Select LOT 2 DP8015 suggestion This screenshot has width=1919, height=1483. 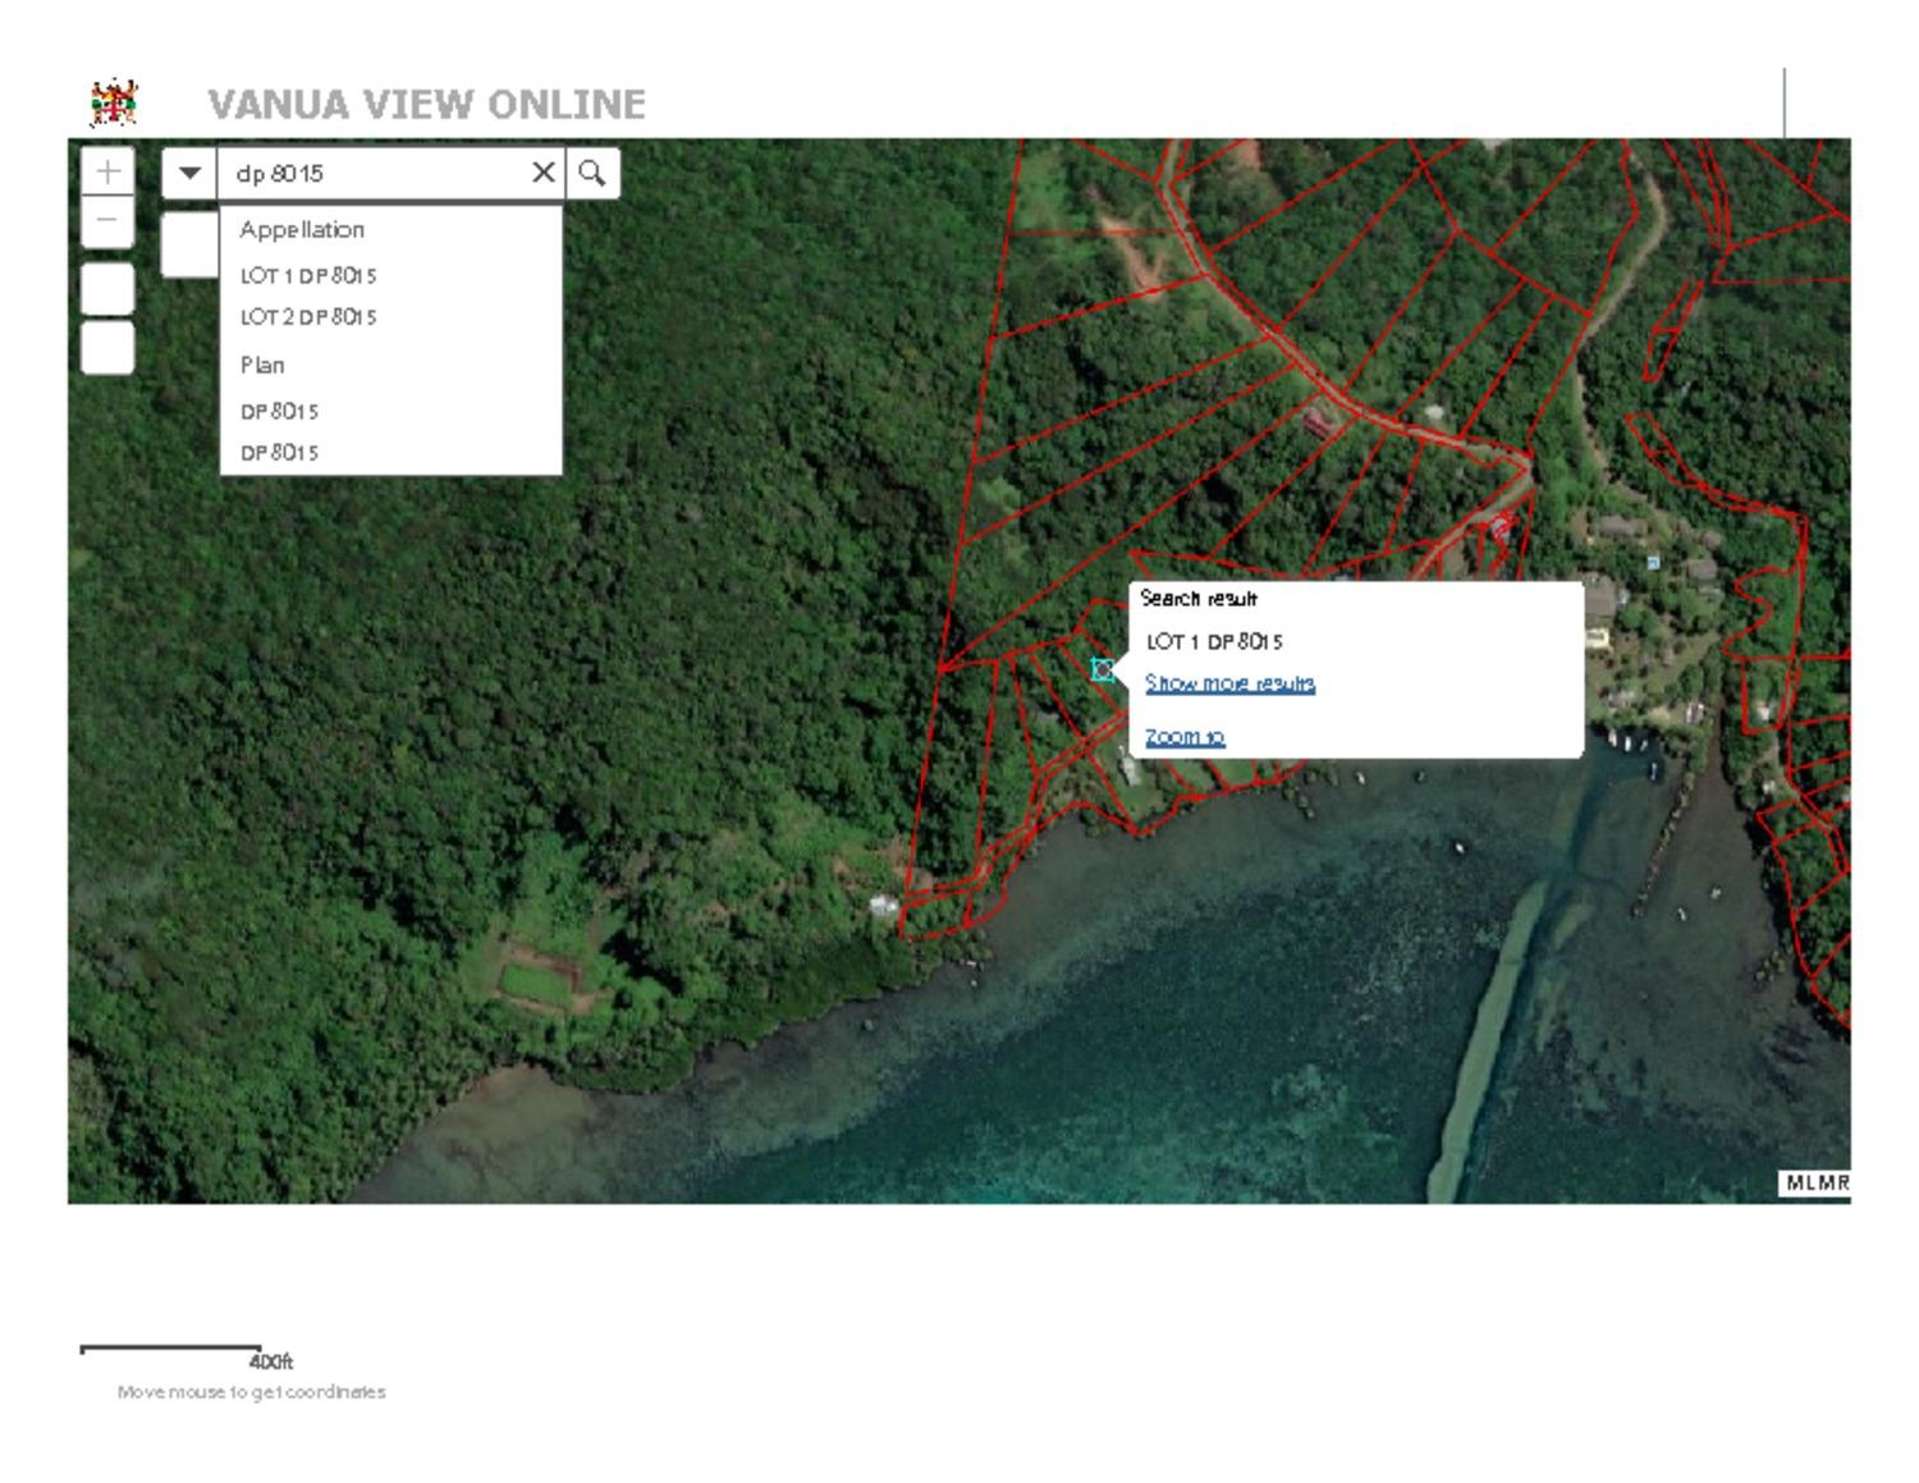click(307, 317)
